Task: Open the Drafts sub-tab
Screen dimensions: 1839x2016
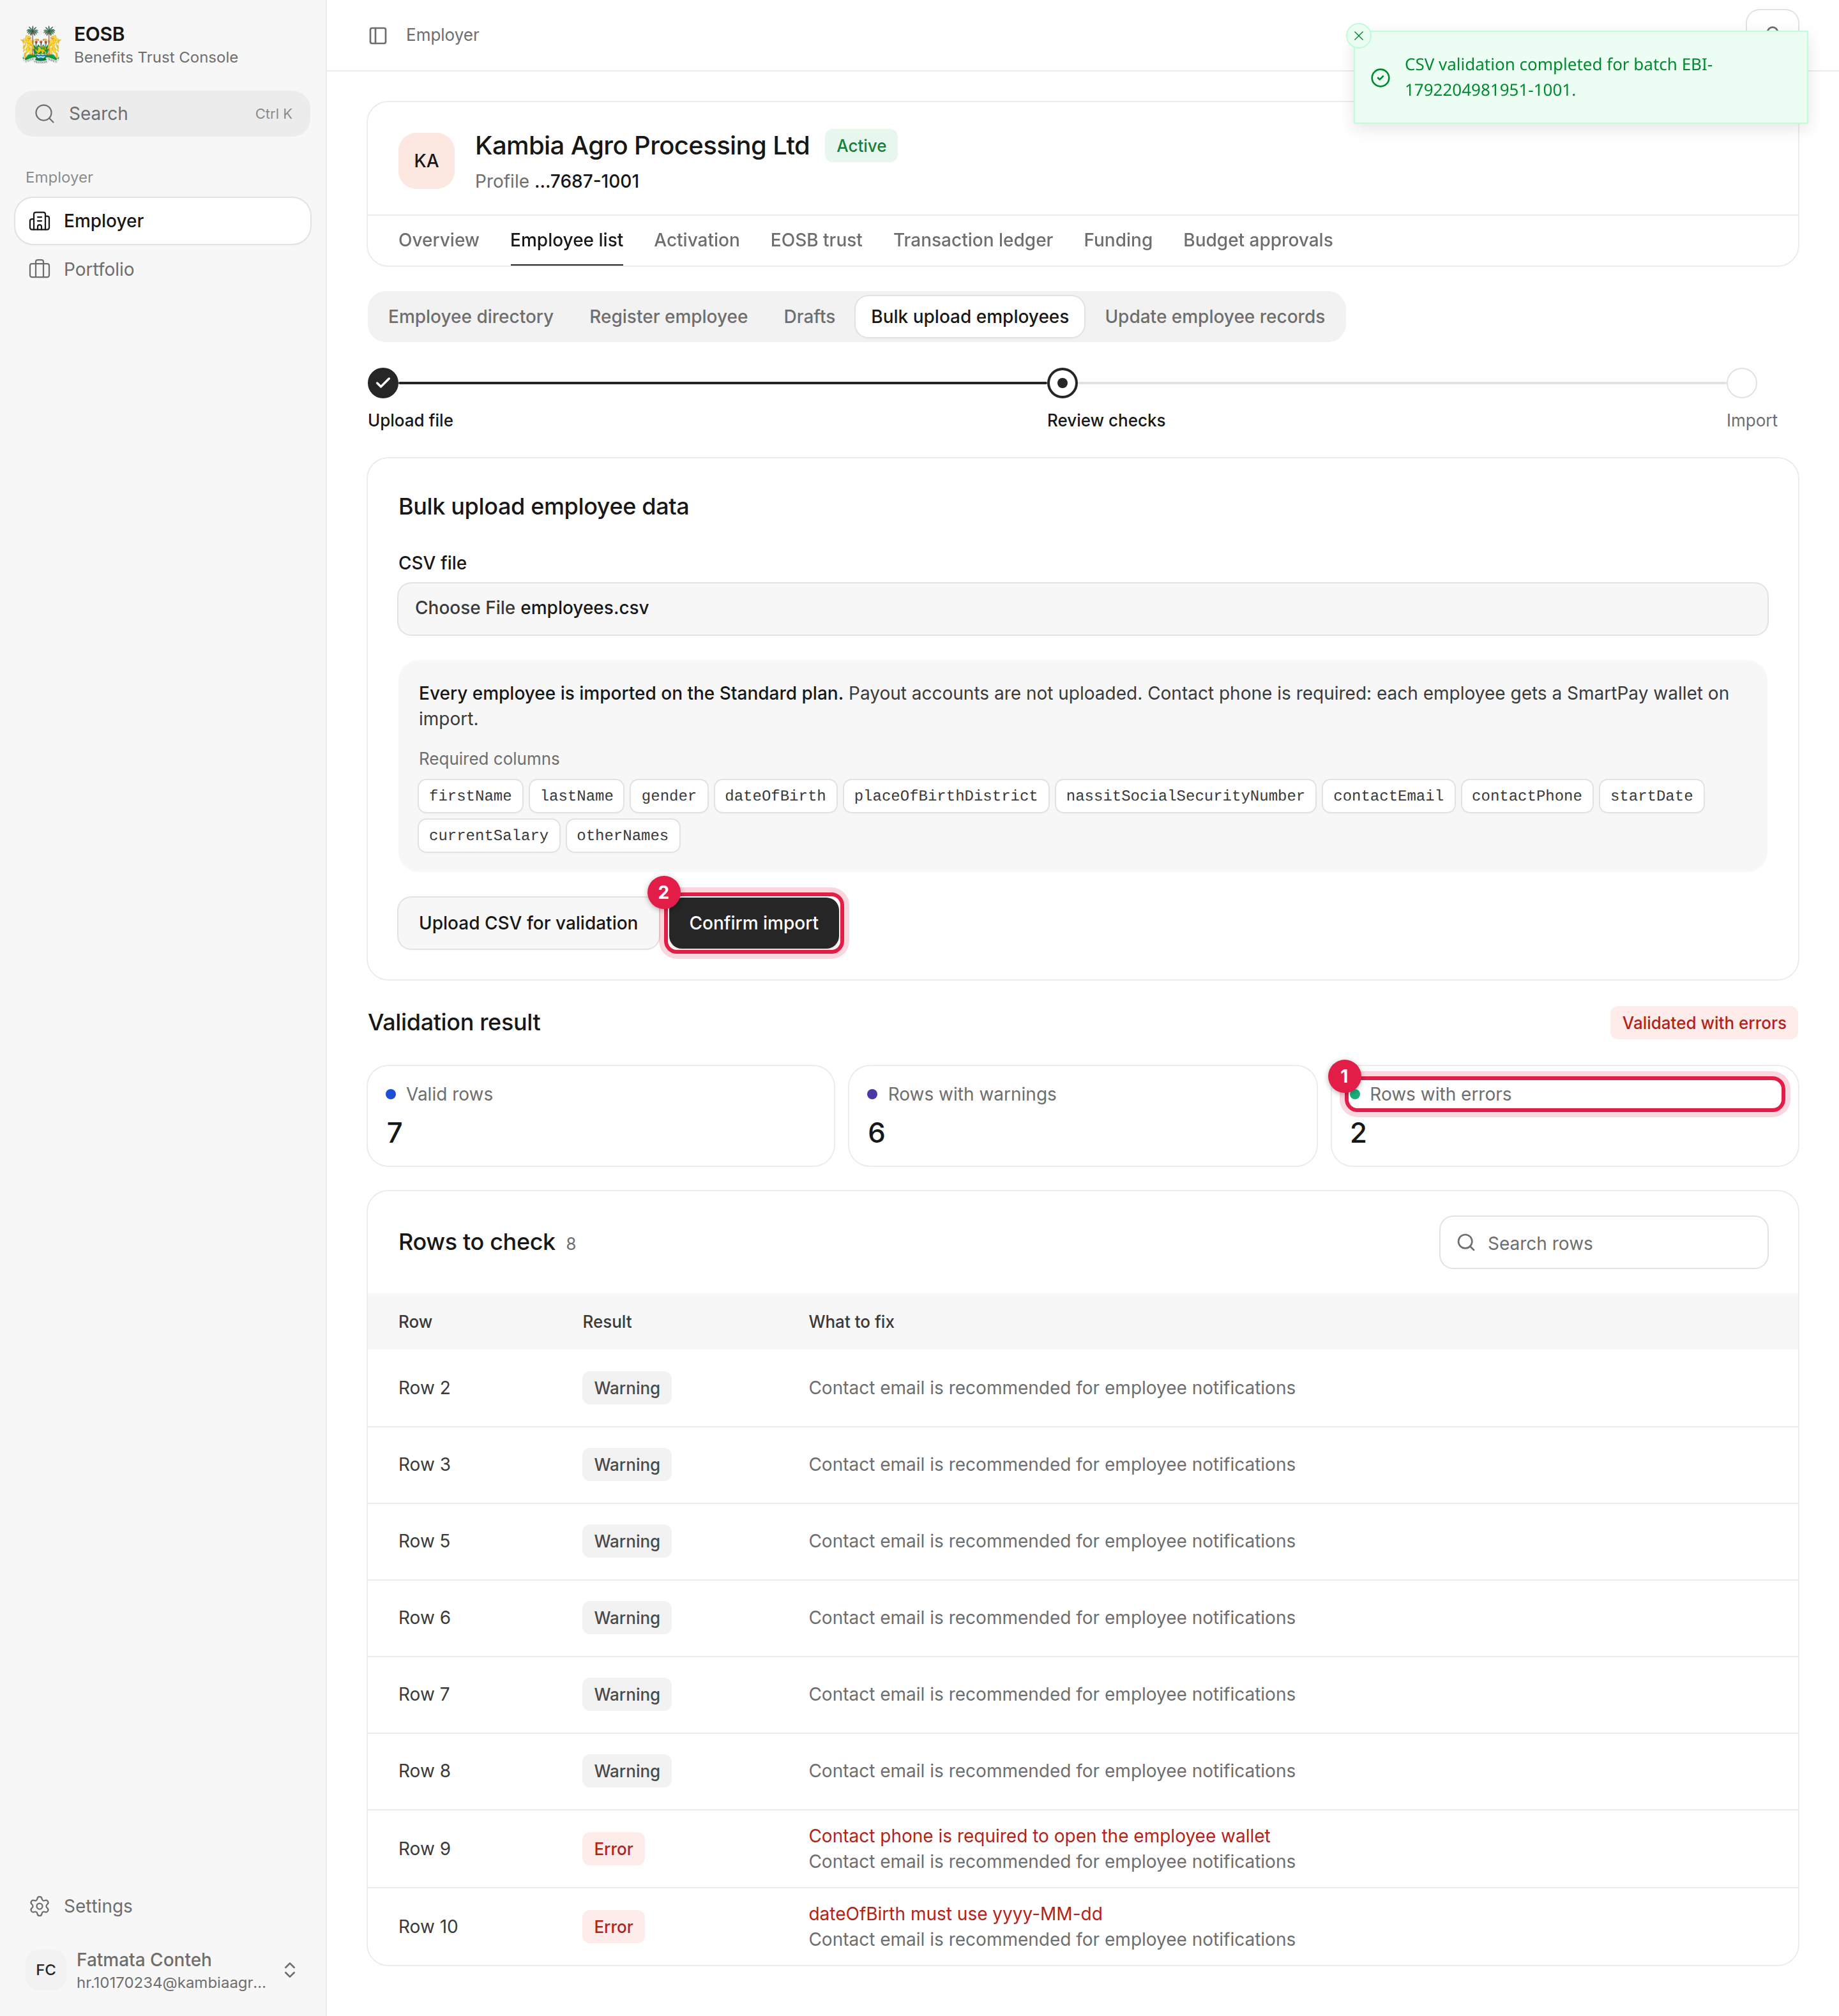Action: 809,317
